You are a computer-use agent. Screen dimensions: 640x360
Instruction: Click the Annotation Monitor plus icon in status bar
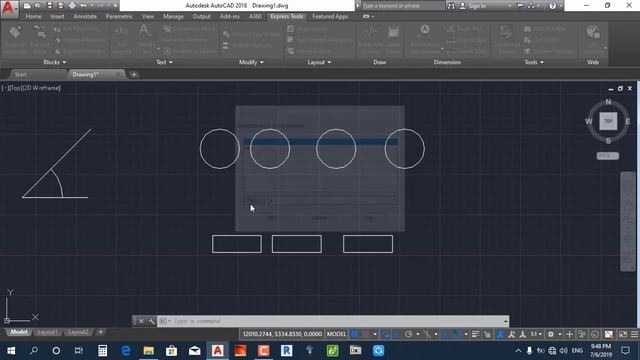(569, 334)
